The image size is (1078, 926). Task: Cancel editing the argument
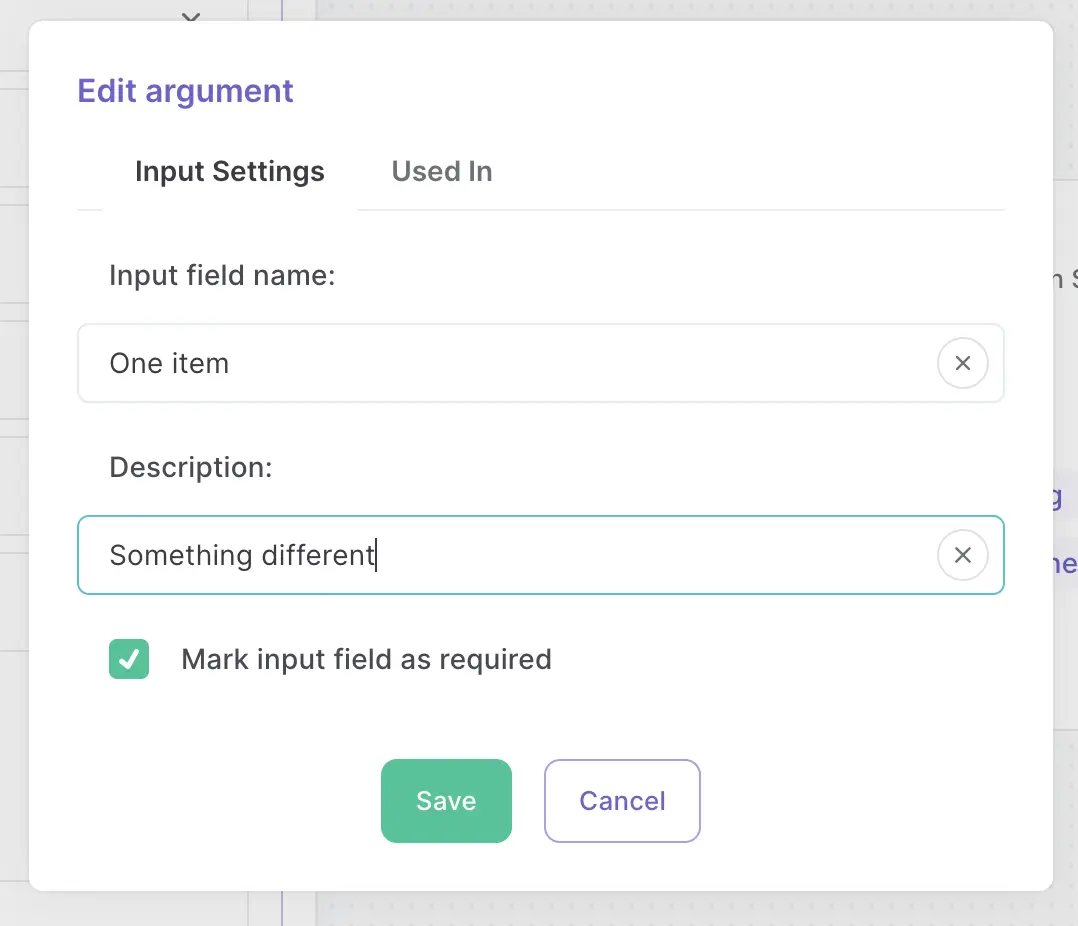tap(622, 801)
